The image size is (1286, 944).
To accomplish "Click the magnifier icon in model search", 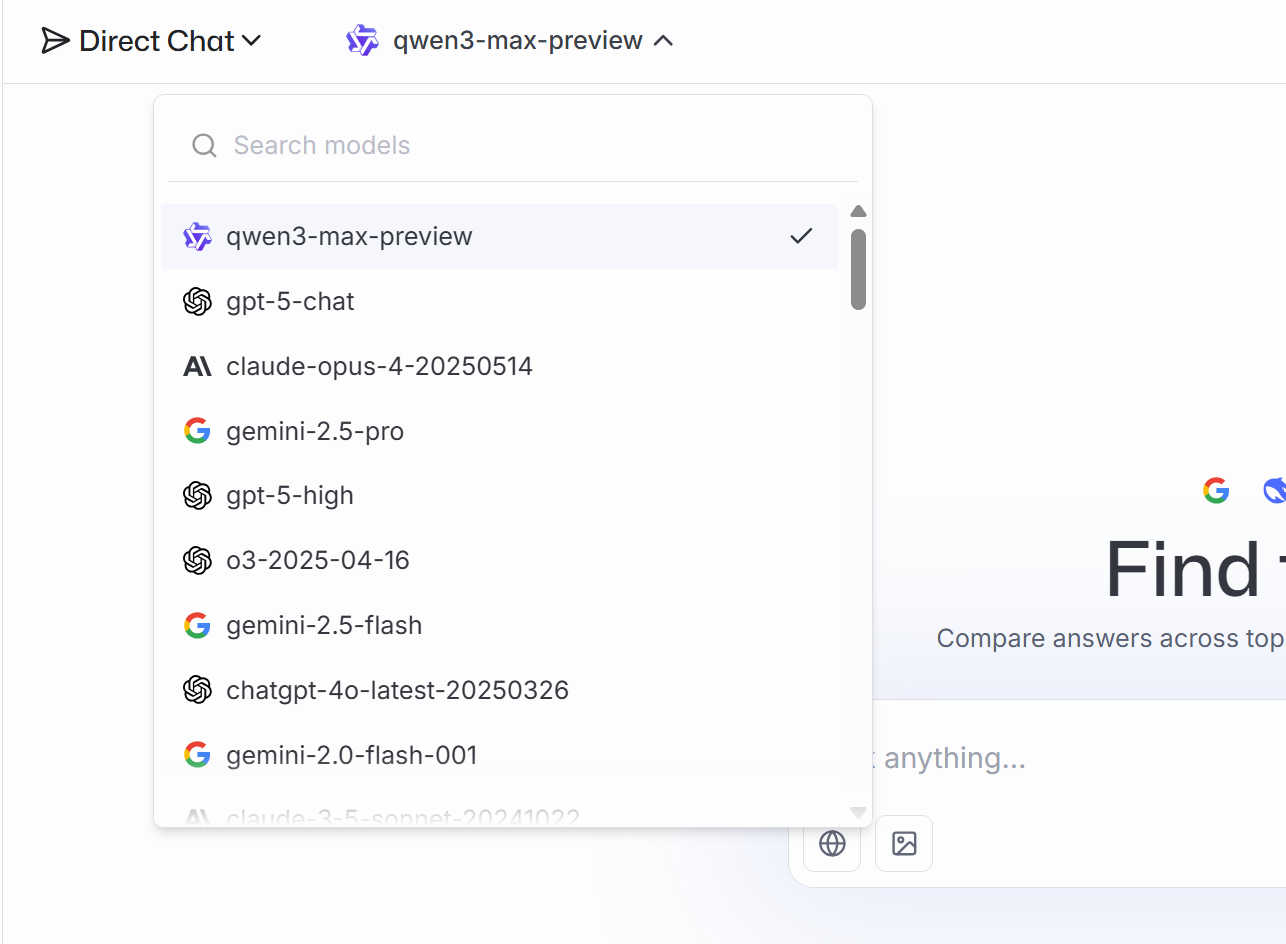I will click(x=204, y=146).
